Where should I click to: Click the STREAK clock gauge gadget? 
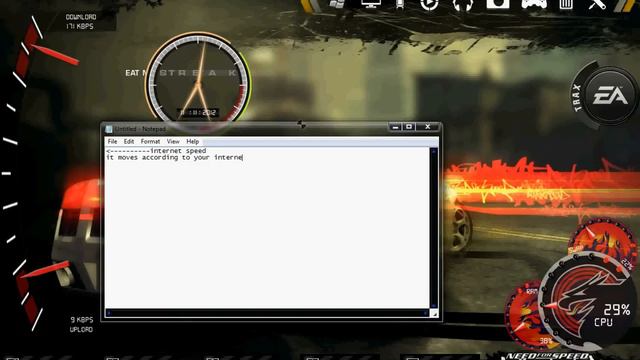pos(198,78)
